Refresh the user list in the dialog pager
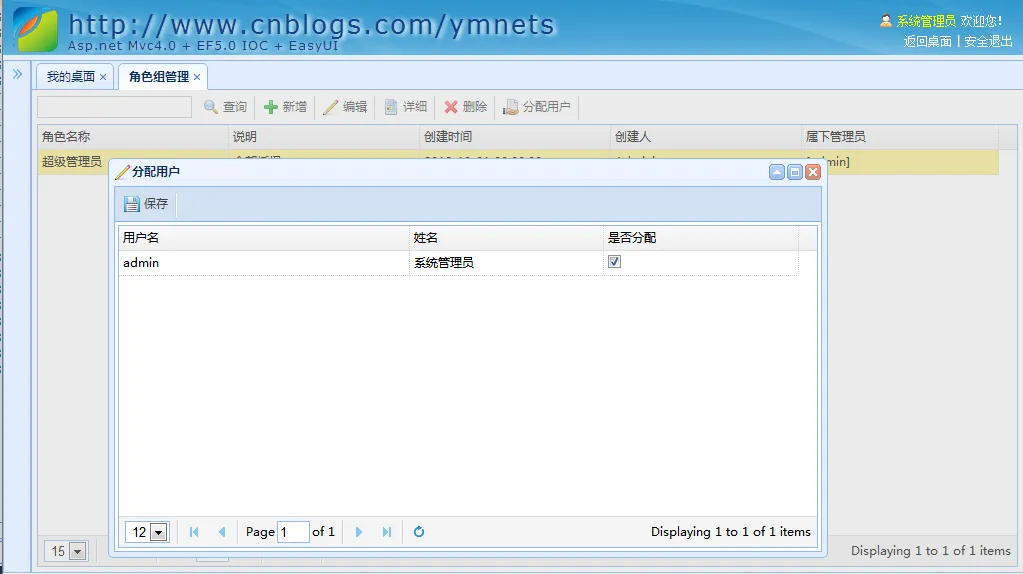The image size is (1023, 574). point(419,532)
